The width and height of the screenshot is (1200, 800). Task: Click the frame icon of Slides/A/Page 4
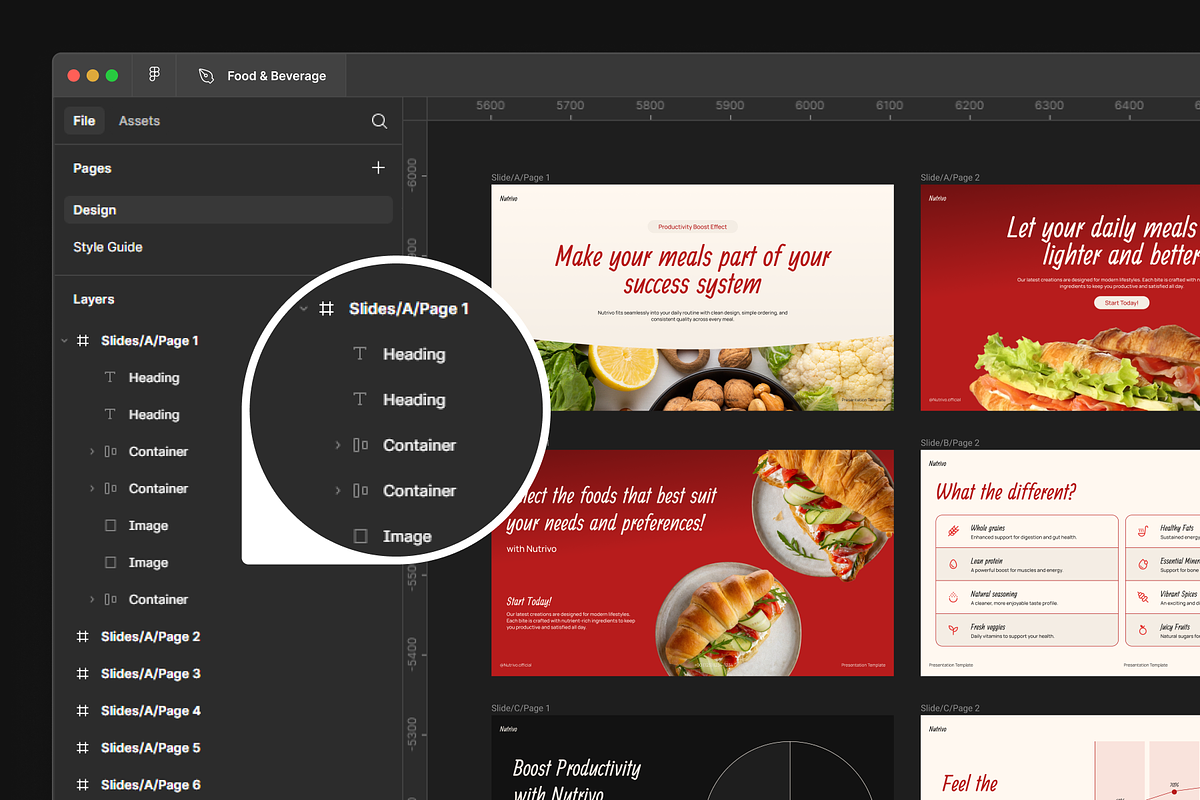(x=83, y=711)
